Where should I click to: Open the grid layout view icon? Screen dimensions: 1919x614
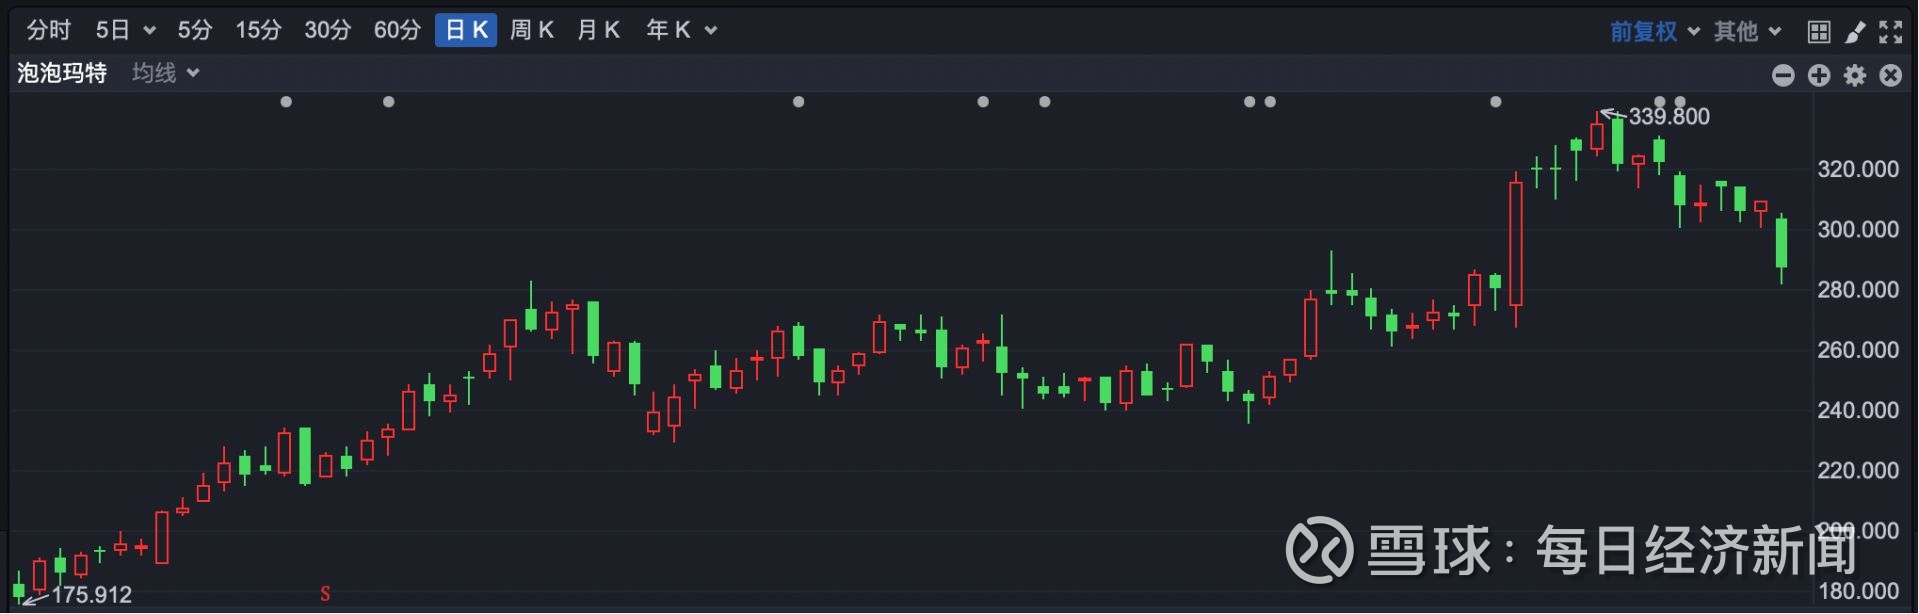1819,32
